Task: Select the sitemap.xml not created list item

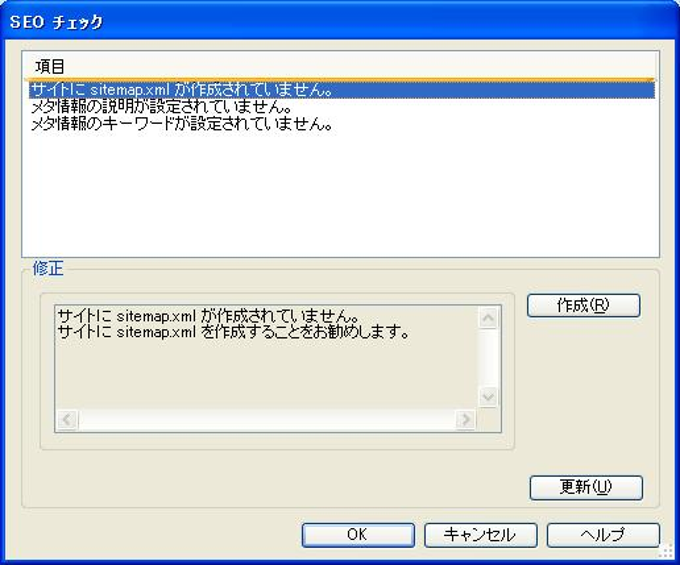Action: coord(342,90)
